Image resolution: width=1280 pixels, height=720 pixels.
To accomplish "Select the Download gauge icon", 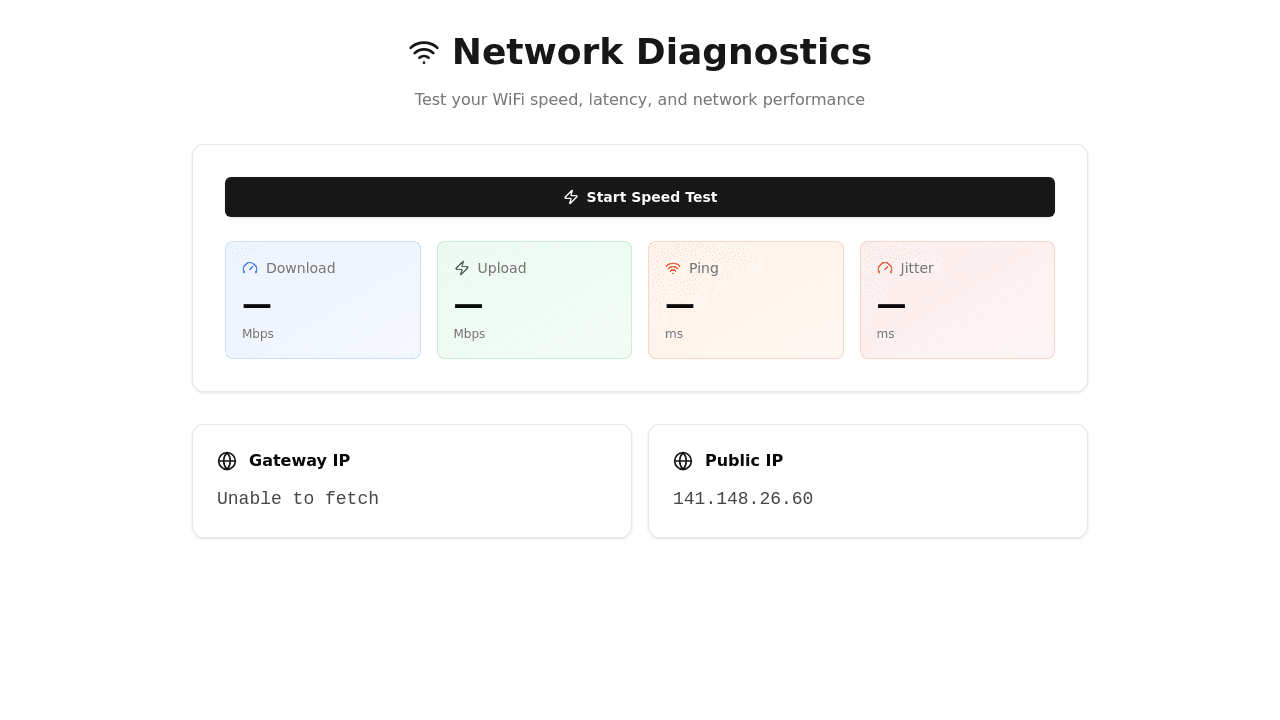I will 248,267.
